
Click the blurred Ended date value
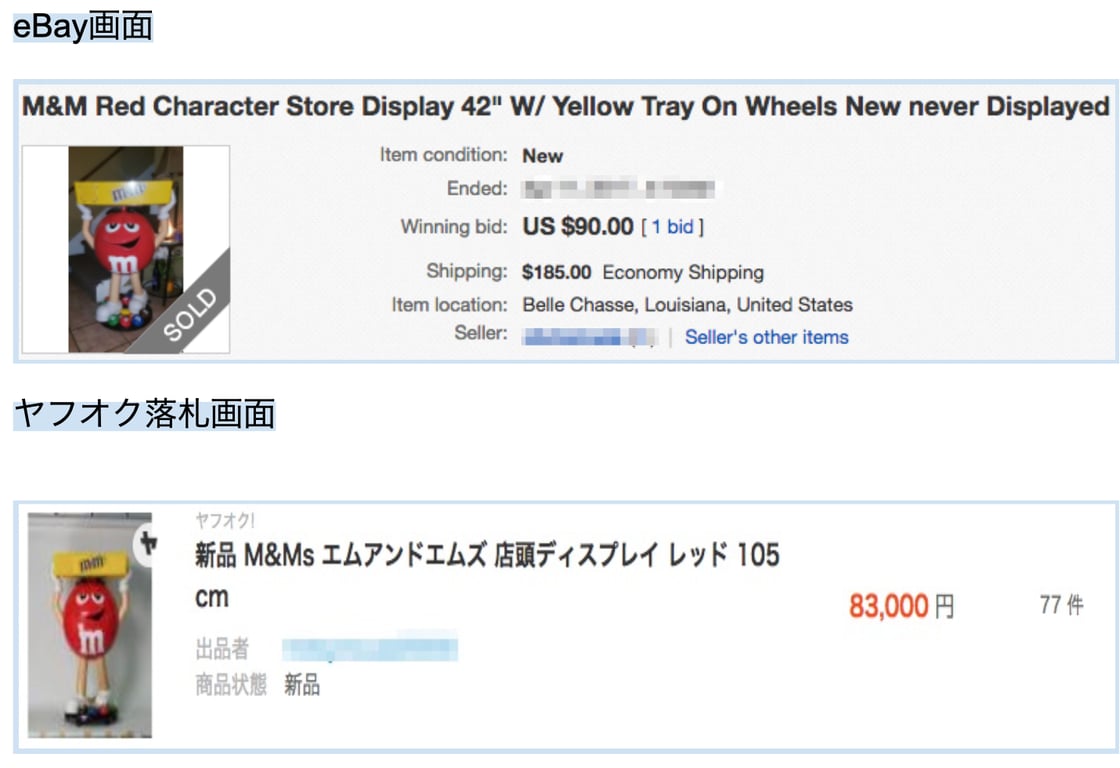(620, 188)
